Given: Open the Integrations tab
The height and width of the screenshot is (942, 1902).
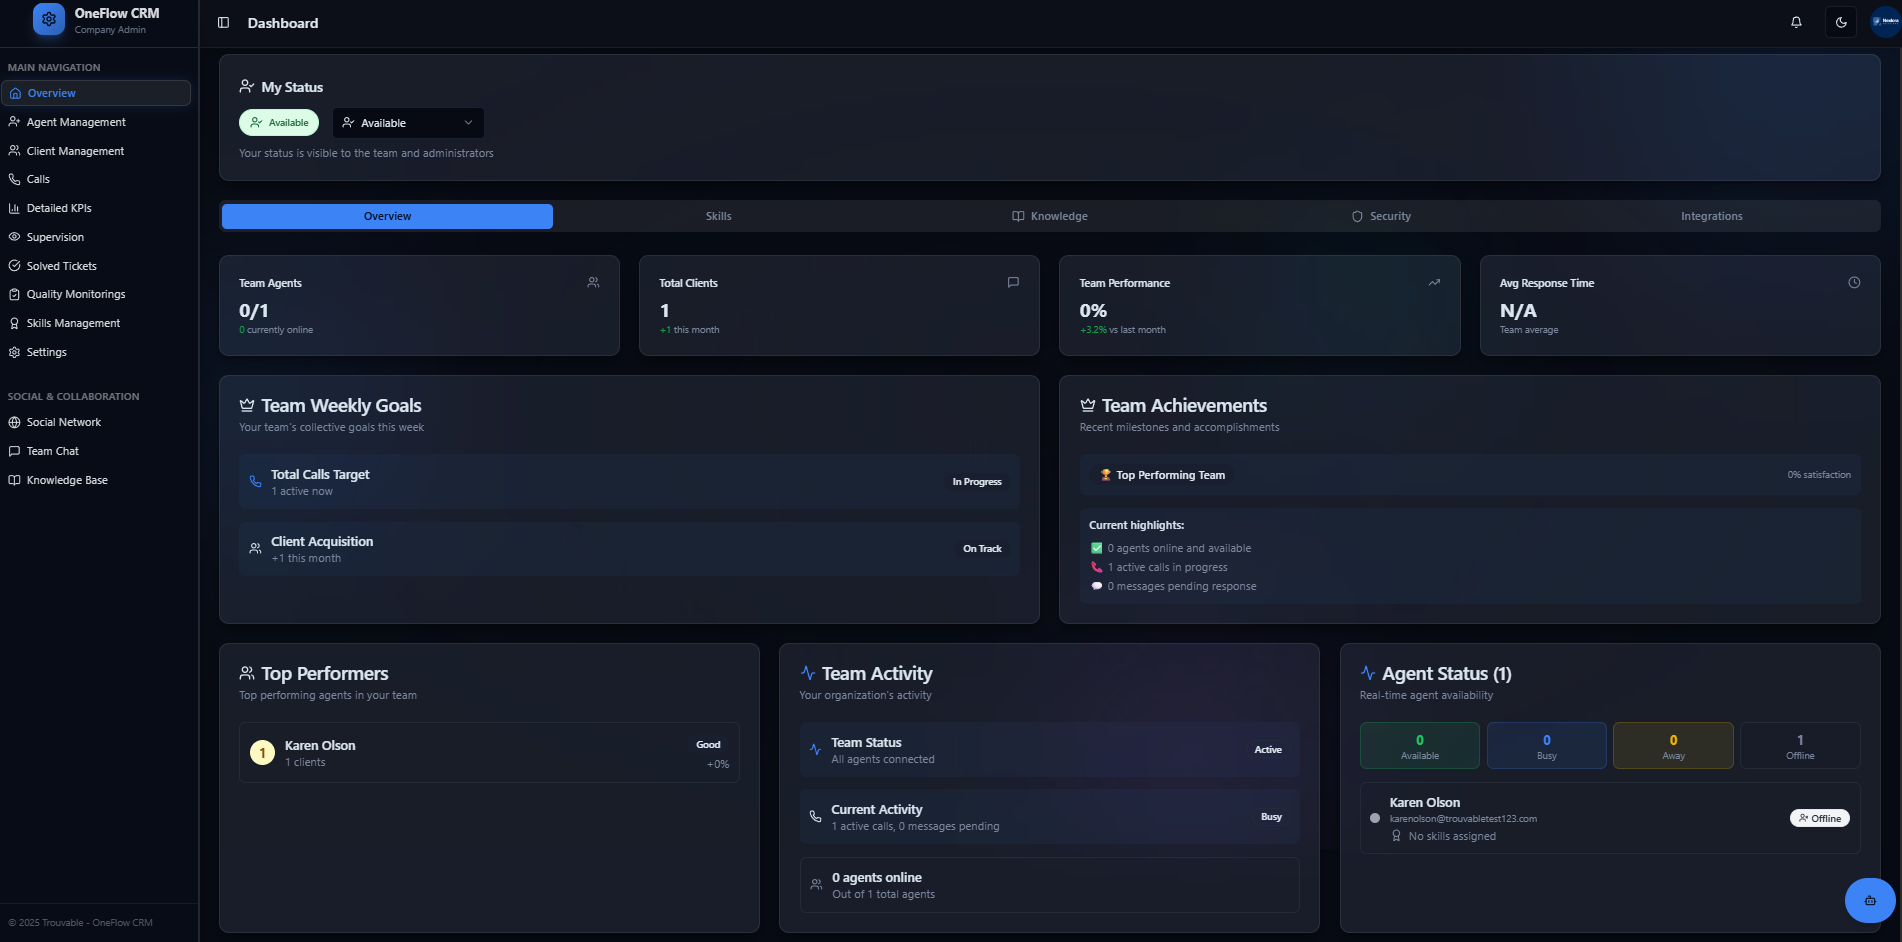Looking at the screenshot, I should coord(1712,216).
